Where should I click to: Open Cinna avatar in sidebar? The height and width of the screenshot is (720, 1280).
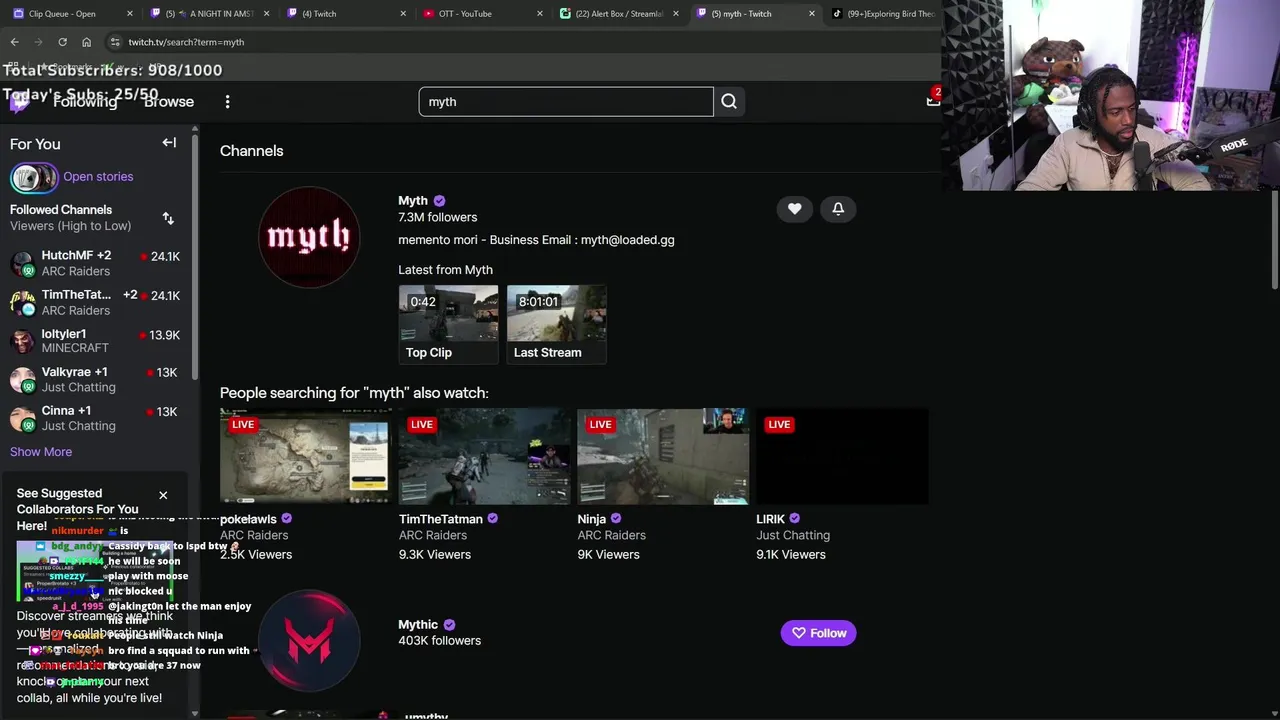22,419
